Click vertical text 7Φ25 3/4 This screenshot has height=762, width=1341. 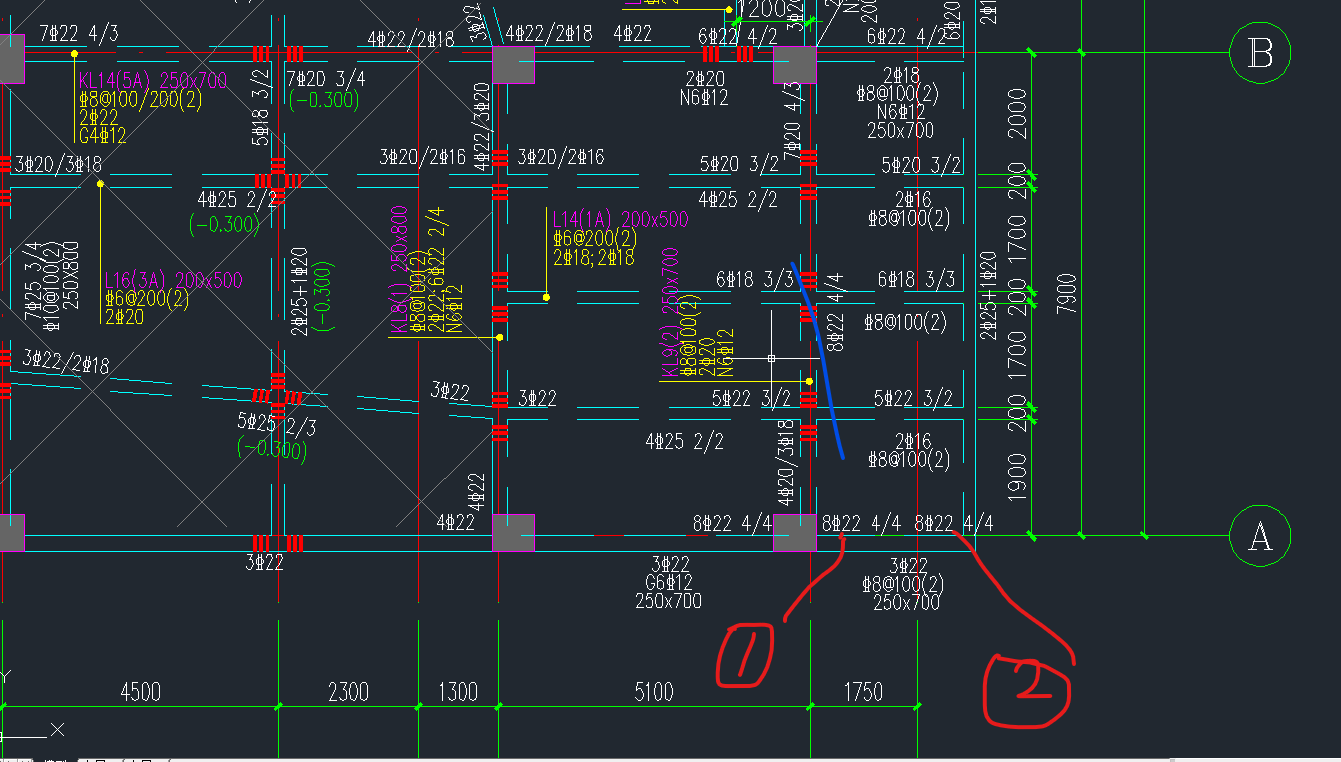point(33,280)
